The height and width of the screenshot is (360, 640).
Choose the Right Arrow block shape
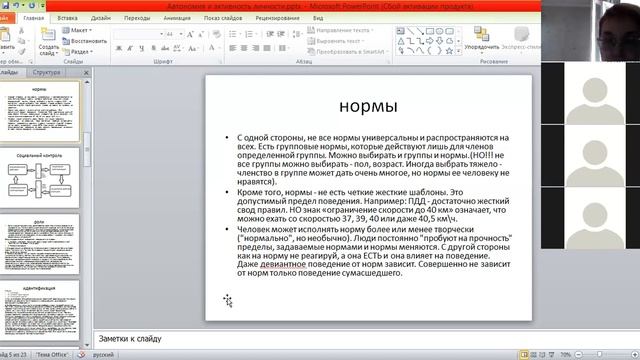pos(430,41)
